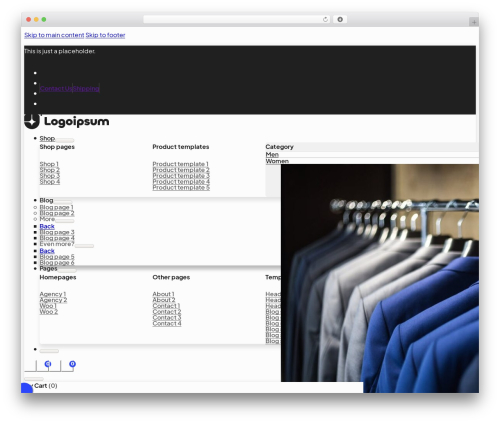The height and width of the screenshot is (423, 500).
Task: Open the Shipping link in dark bar
Action: coord(86,89)
